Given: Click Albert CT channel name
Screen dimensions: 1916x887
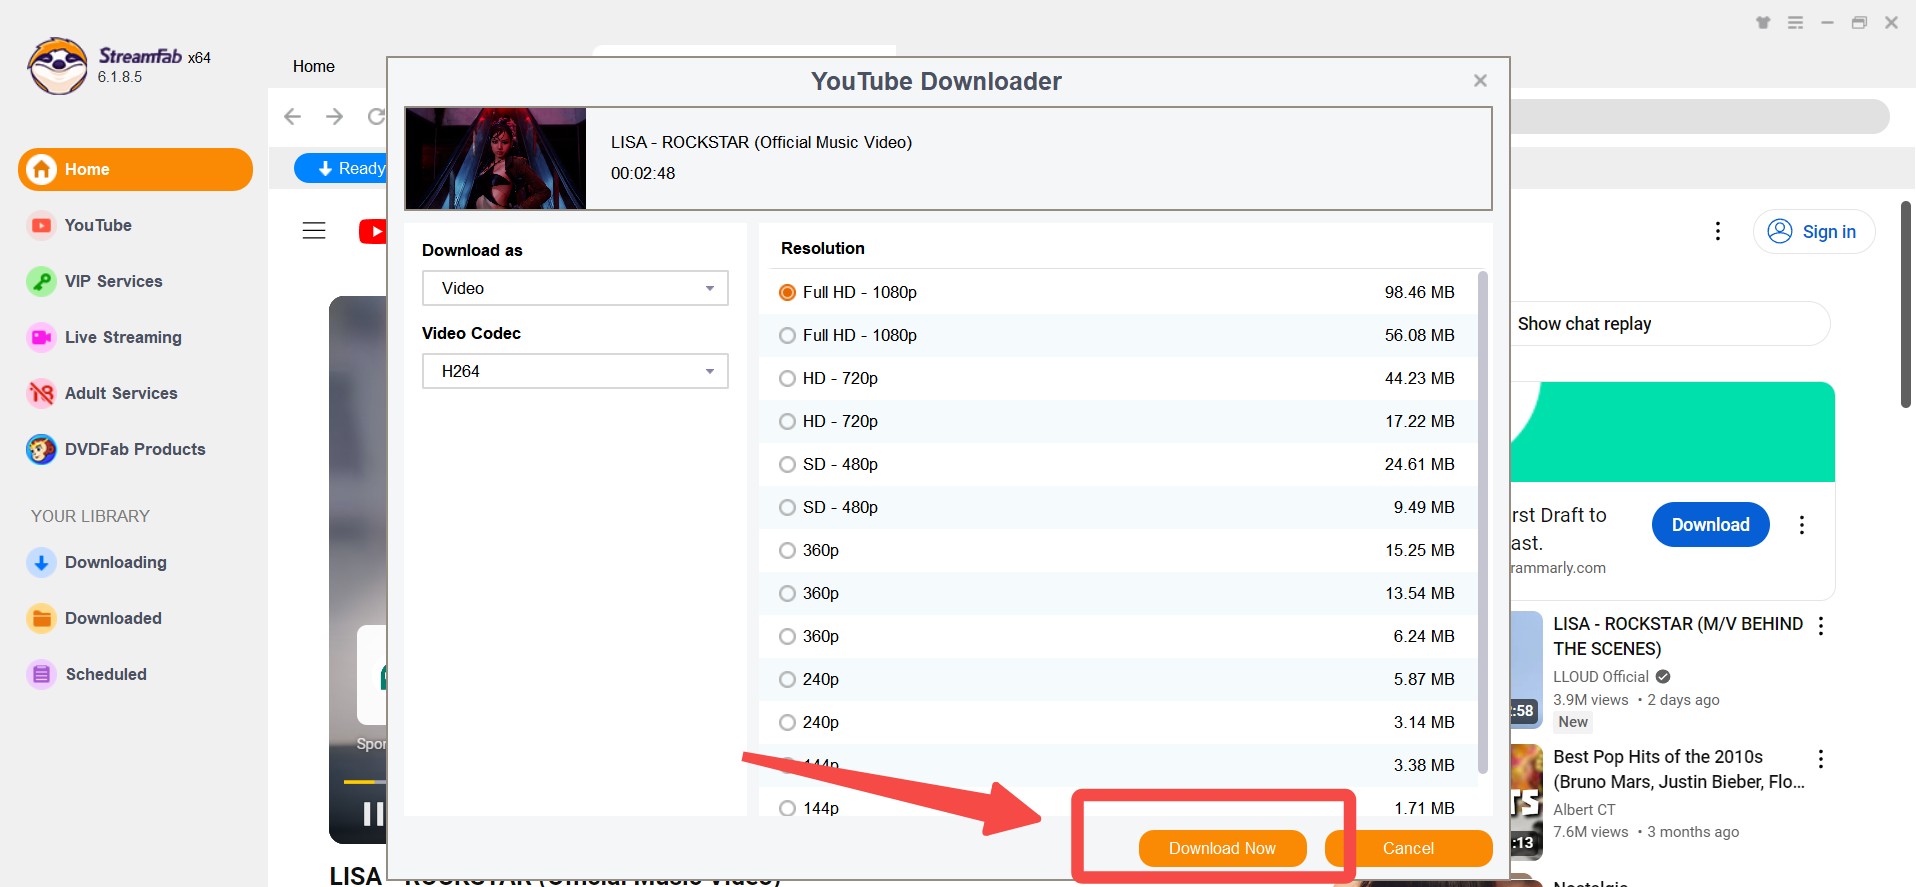Looking at the screenshot, I should (x=1584, y=810).
